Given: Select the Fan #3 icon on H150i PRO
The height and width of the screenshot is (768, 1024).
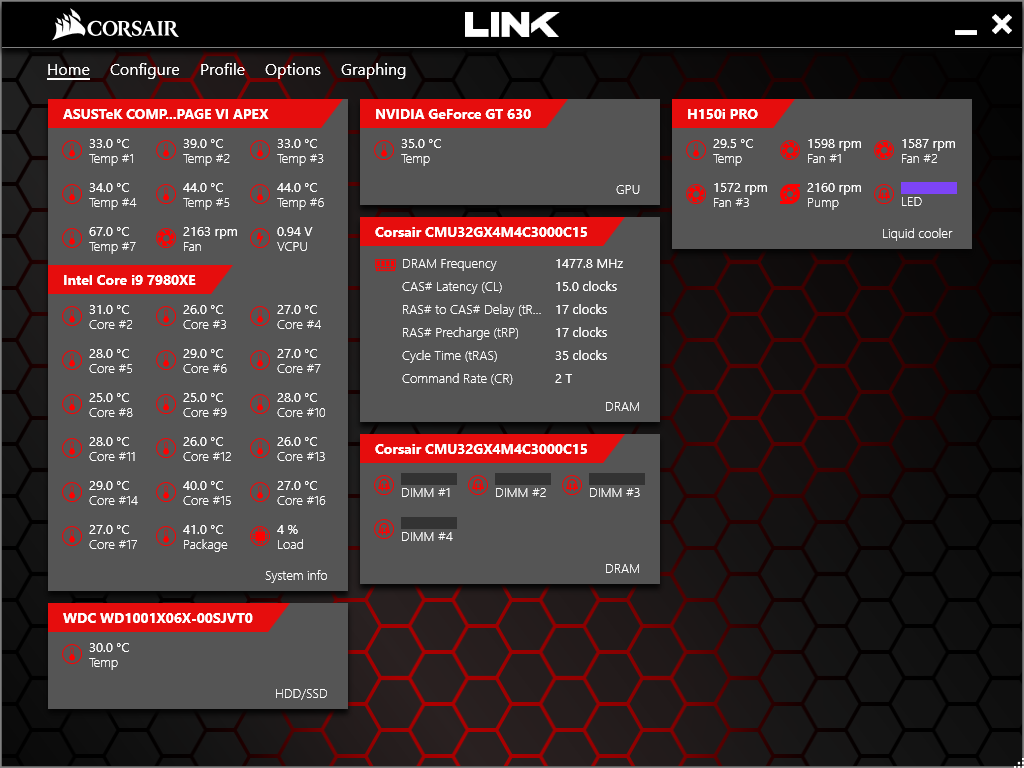Looking at the screenshot, I should (x=696, y=195).
